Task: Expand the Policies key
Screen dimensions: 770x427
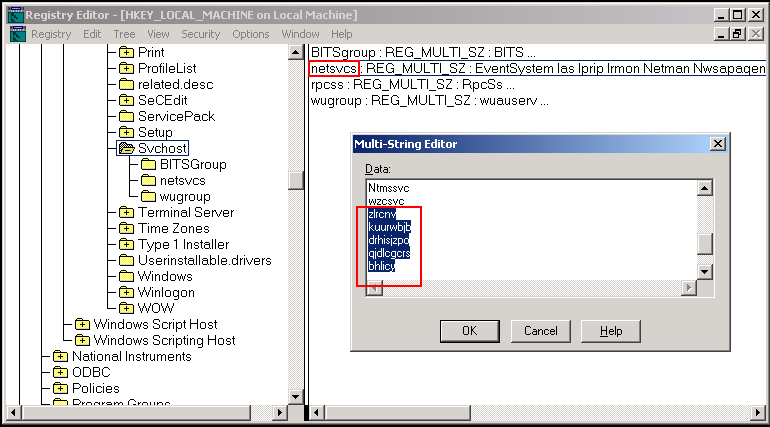Action: pos(60,388)
